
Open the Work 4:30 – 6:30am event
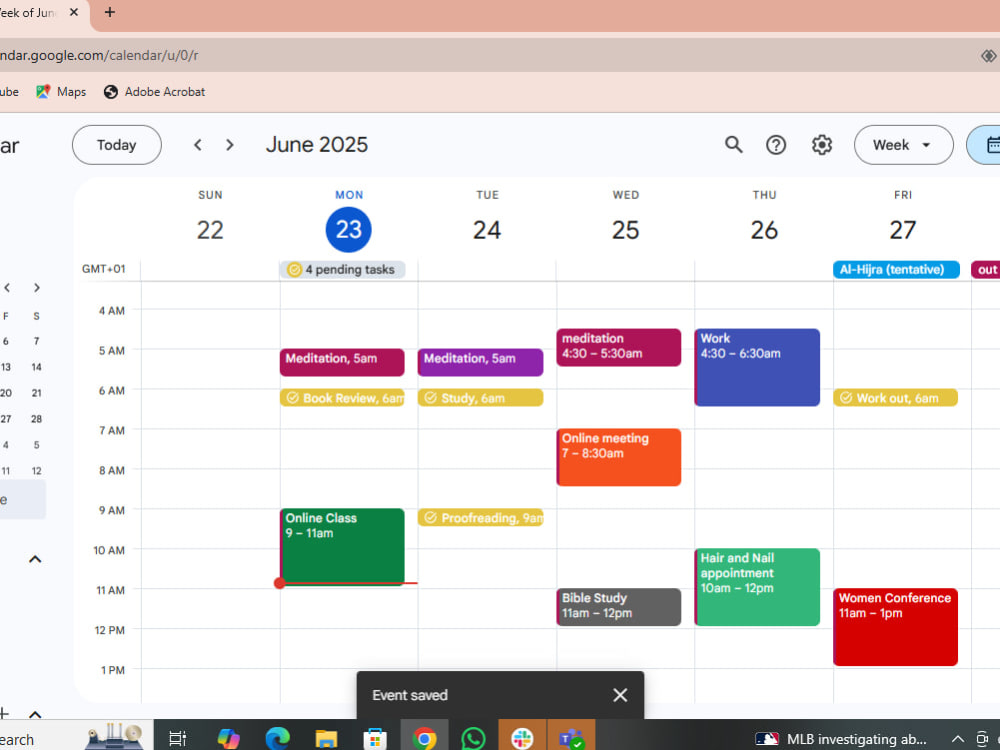pyautogui.click(x=757, y=367)
